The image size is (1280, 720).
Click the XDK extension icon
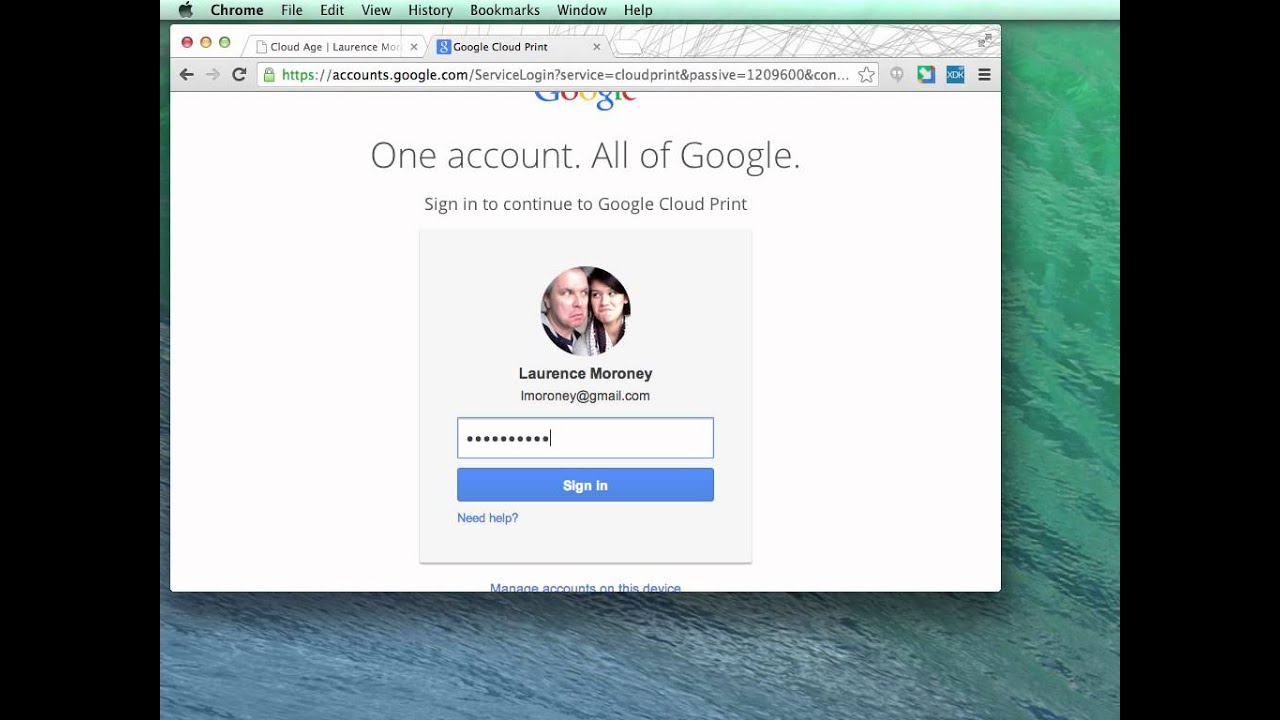coord(955,75)
